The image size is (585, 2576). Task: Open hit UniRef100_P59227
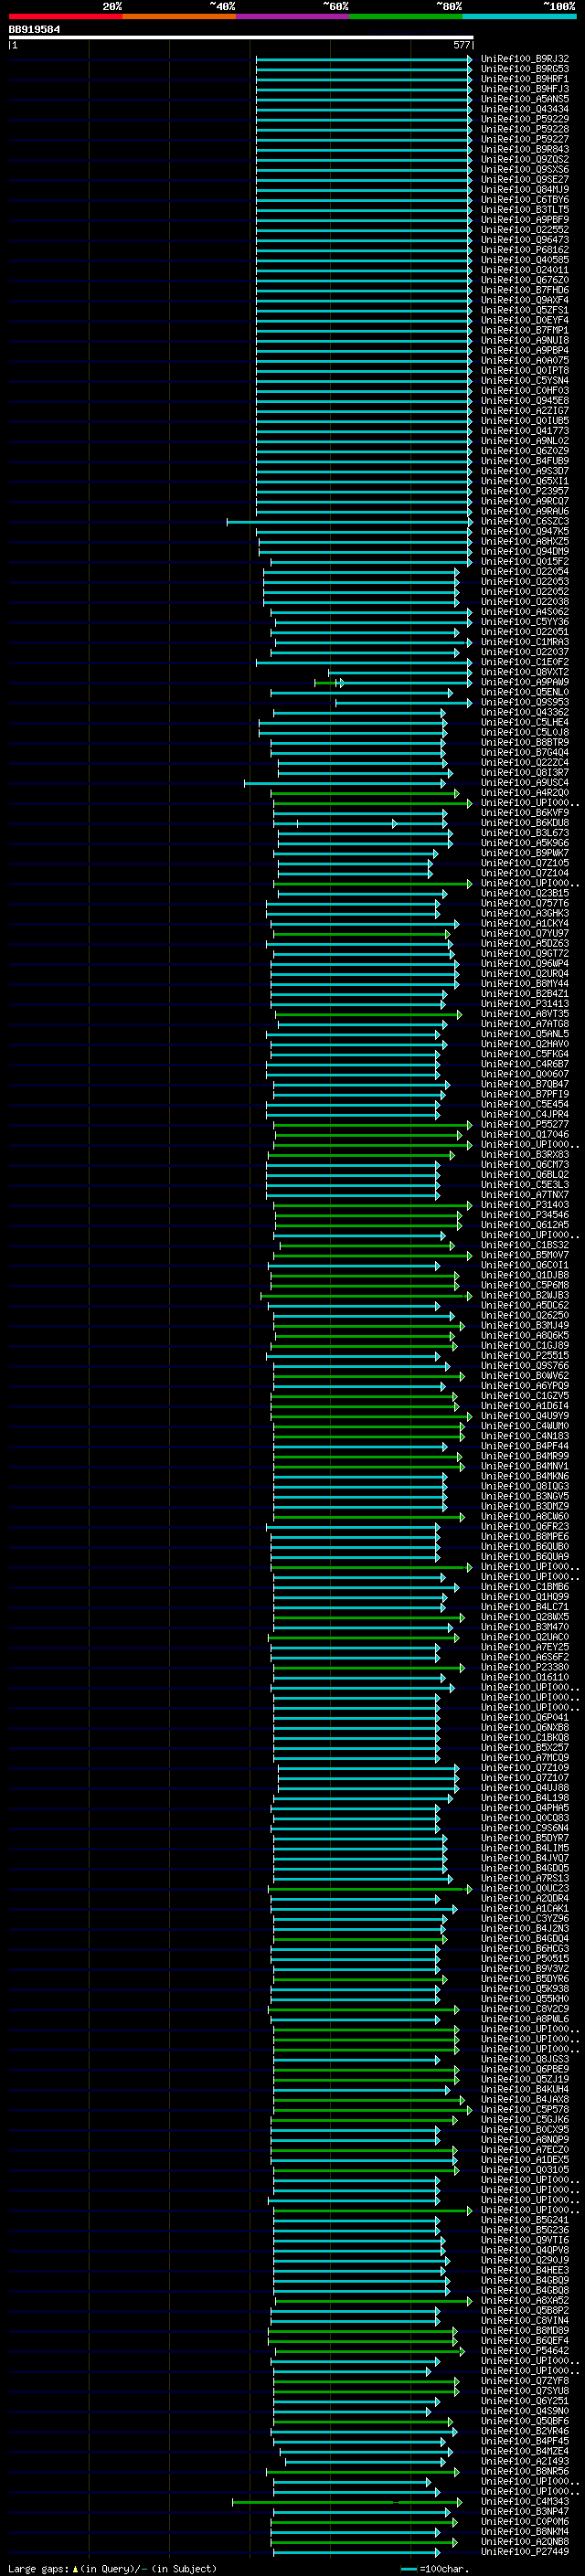(524, 139)
